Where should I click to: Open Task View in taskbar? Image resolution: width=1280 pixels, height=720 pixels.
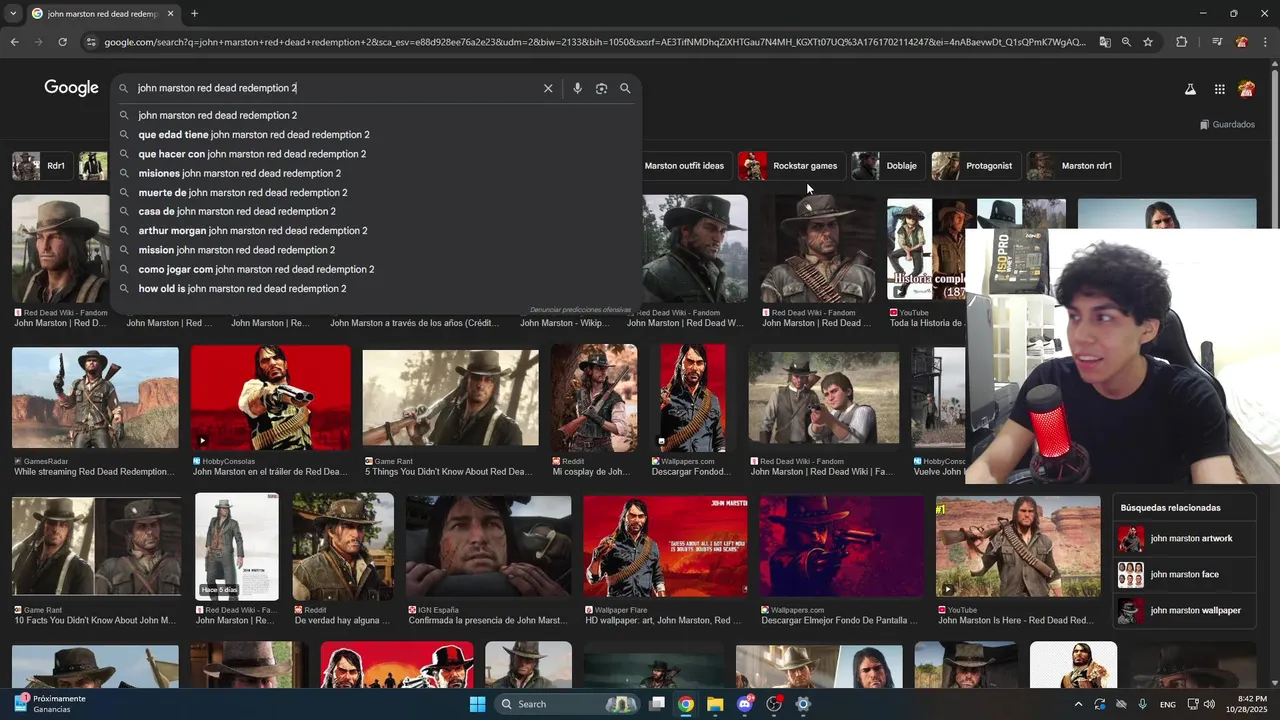[657, 704]
